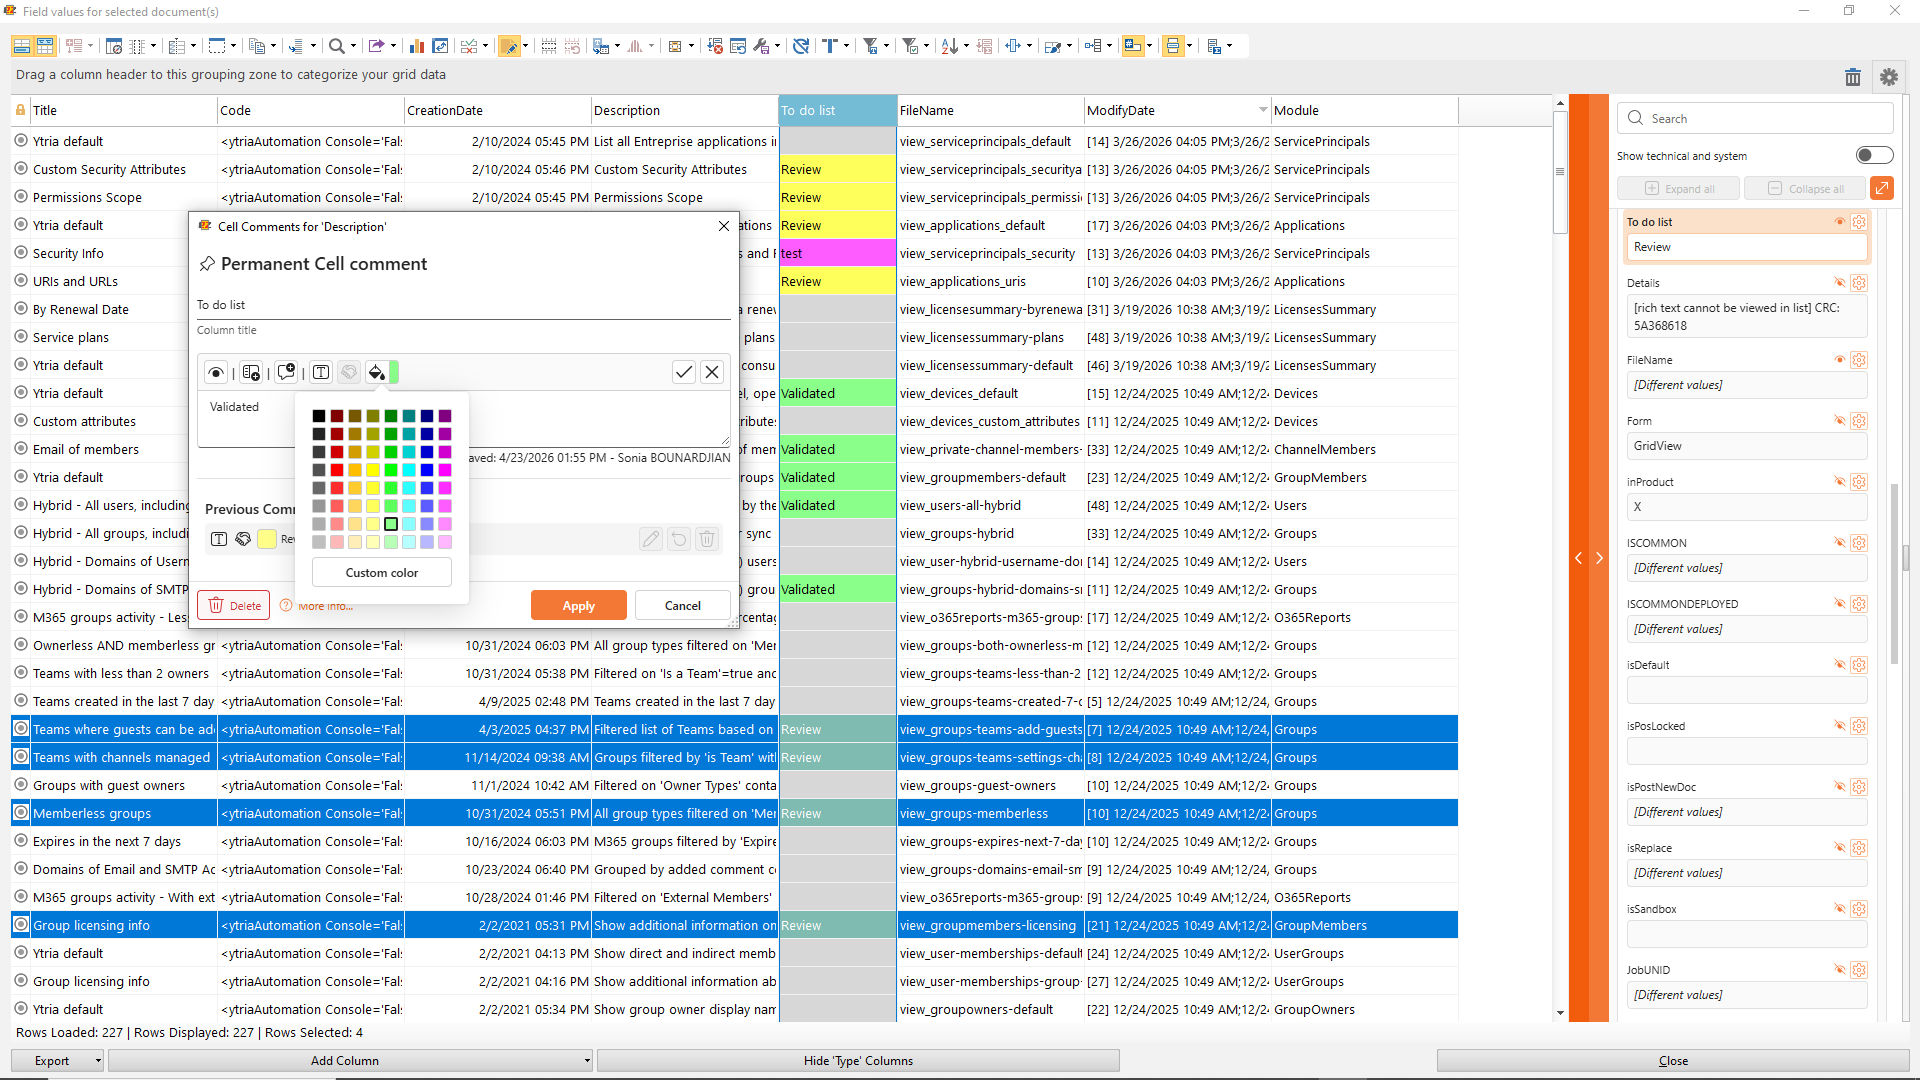Open the Add Column dropdown arrow

pos(587,1061)
